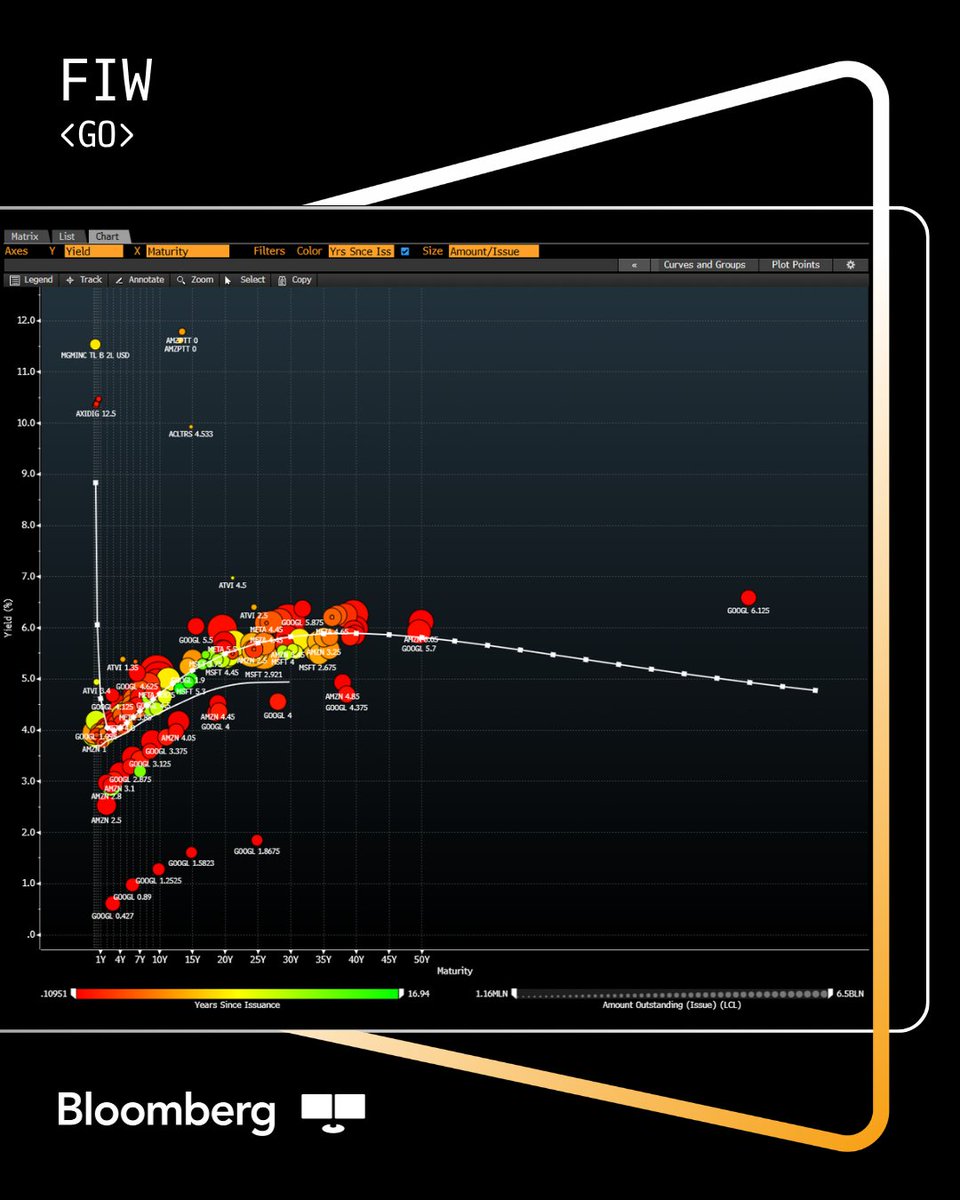960x1200 pixels.
Task: Click the 6.5BLN amount label
Action: coord(850,994)
